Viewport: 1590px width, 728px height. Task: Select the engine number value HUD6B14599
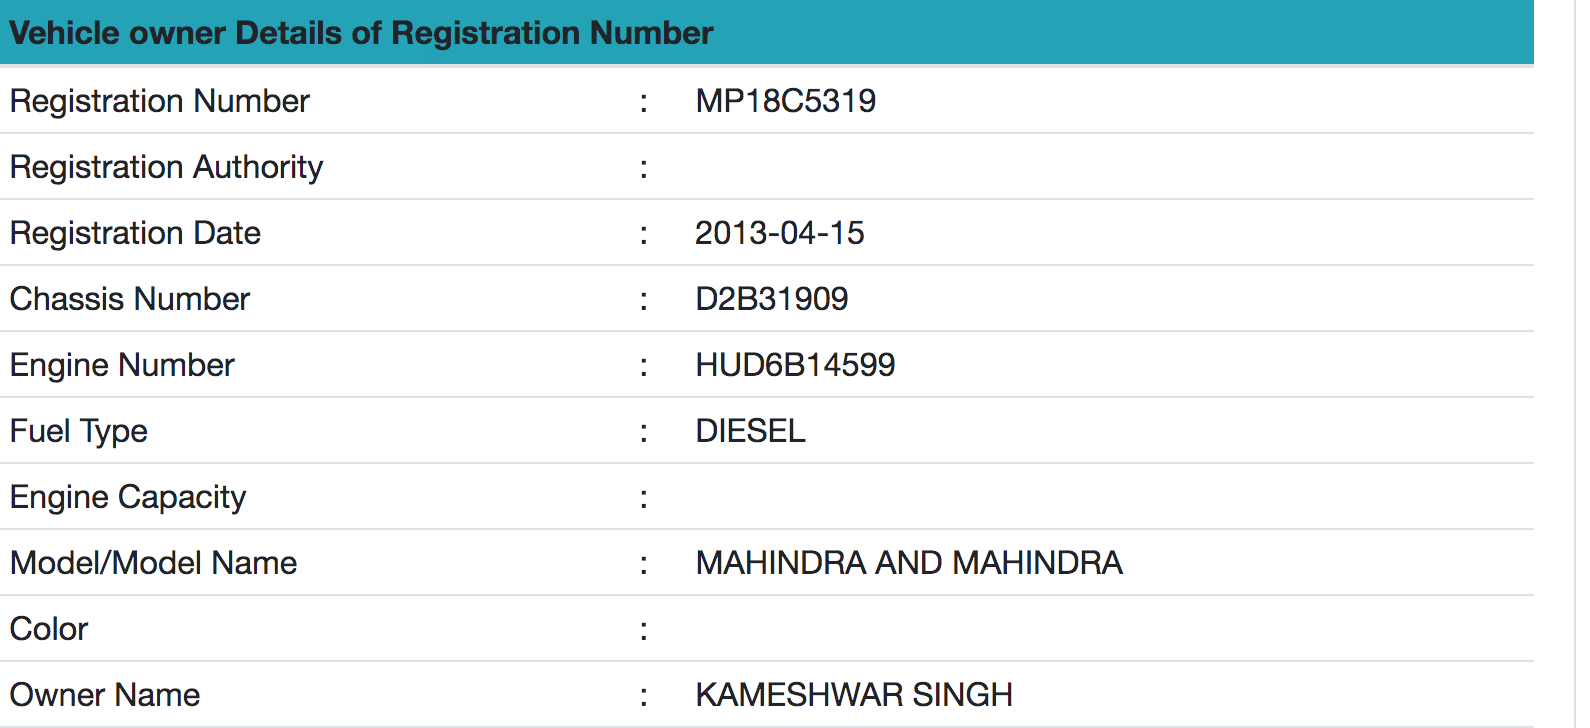pyautogui.click(x=795, y=365)
